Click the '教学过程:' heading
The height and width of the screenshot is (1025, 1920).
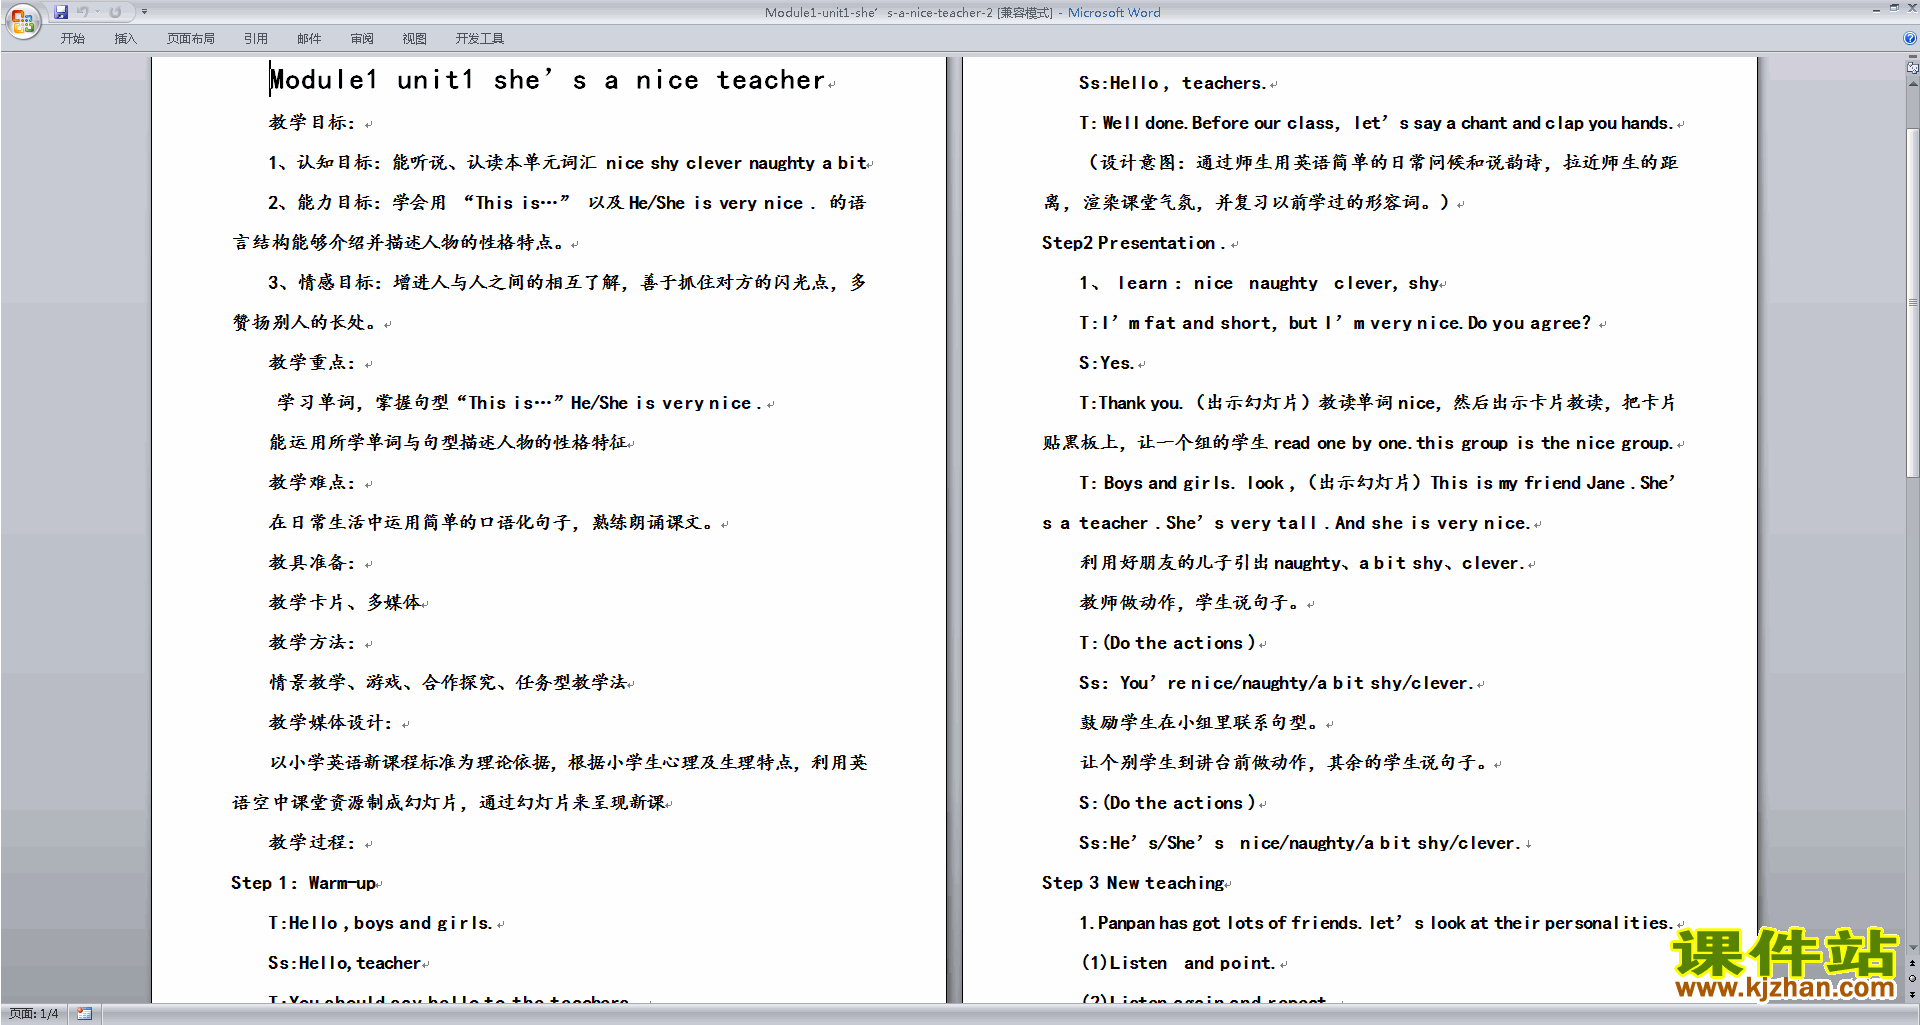point(312,842)
